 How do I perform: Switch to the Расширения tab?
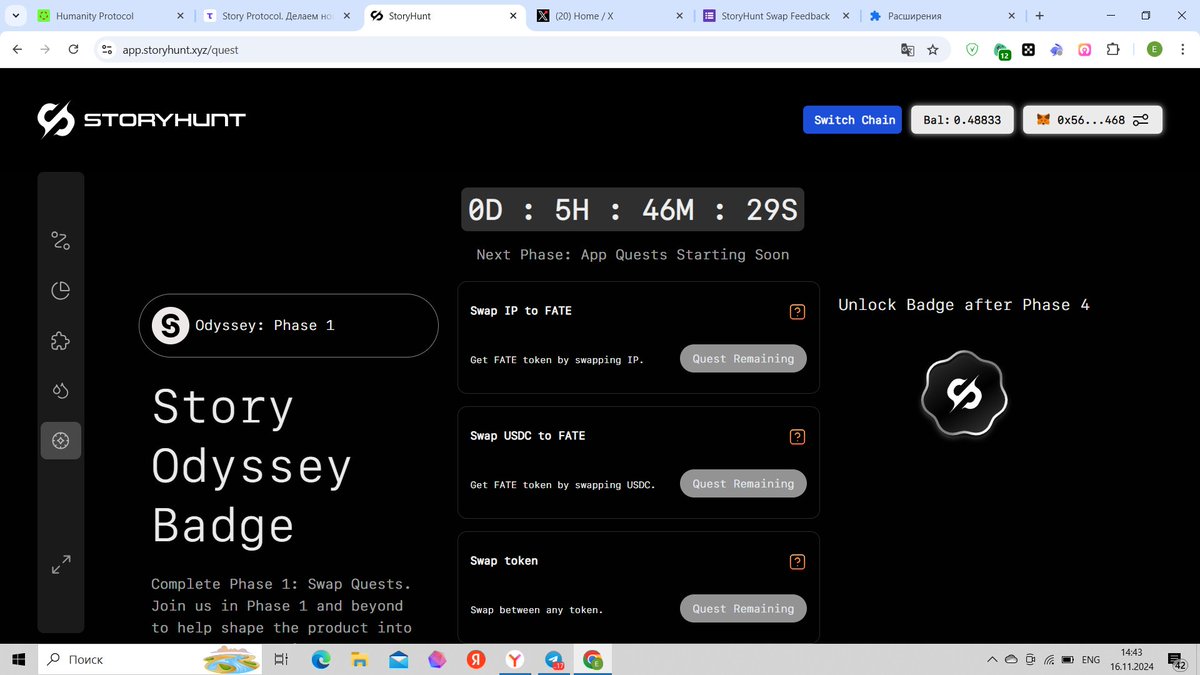pos(941,16)
